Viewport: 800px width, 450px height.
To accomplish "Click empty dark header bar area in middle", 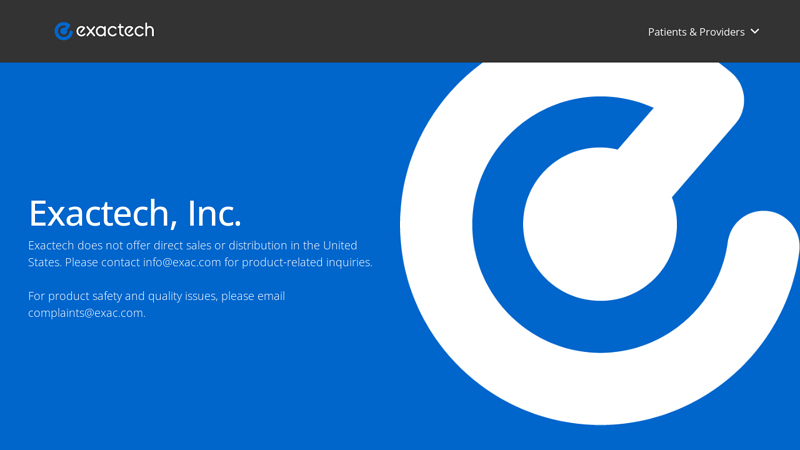I will click(x=398, y=31).
